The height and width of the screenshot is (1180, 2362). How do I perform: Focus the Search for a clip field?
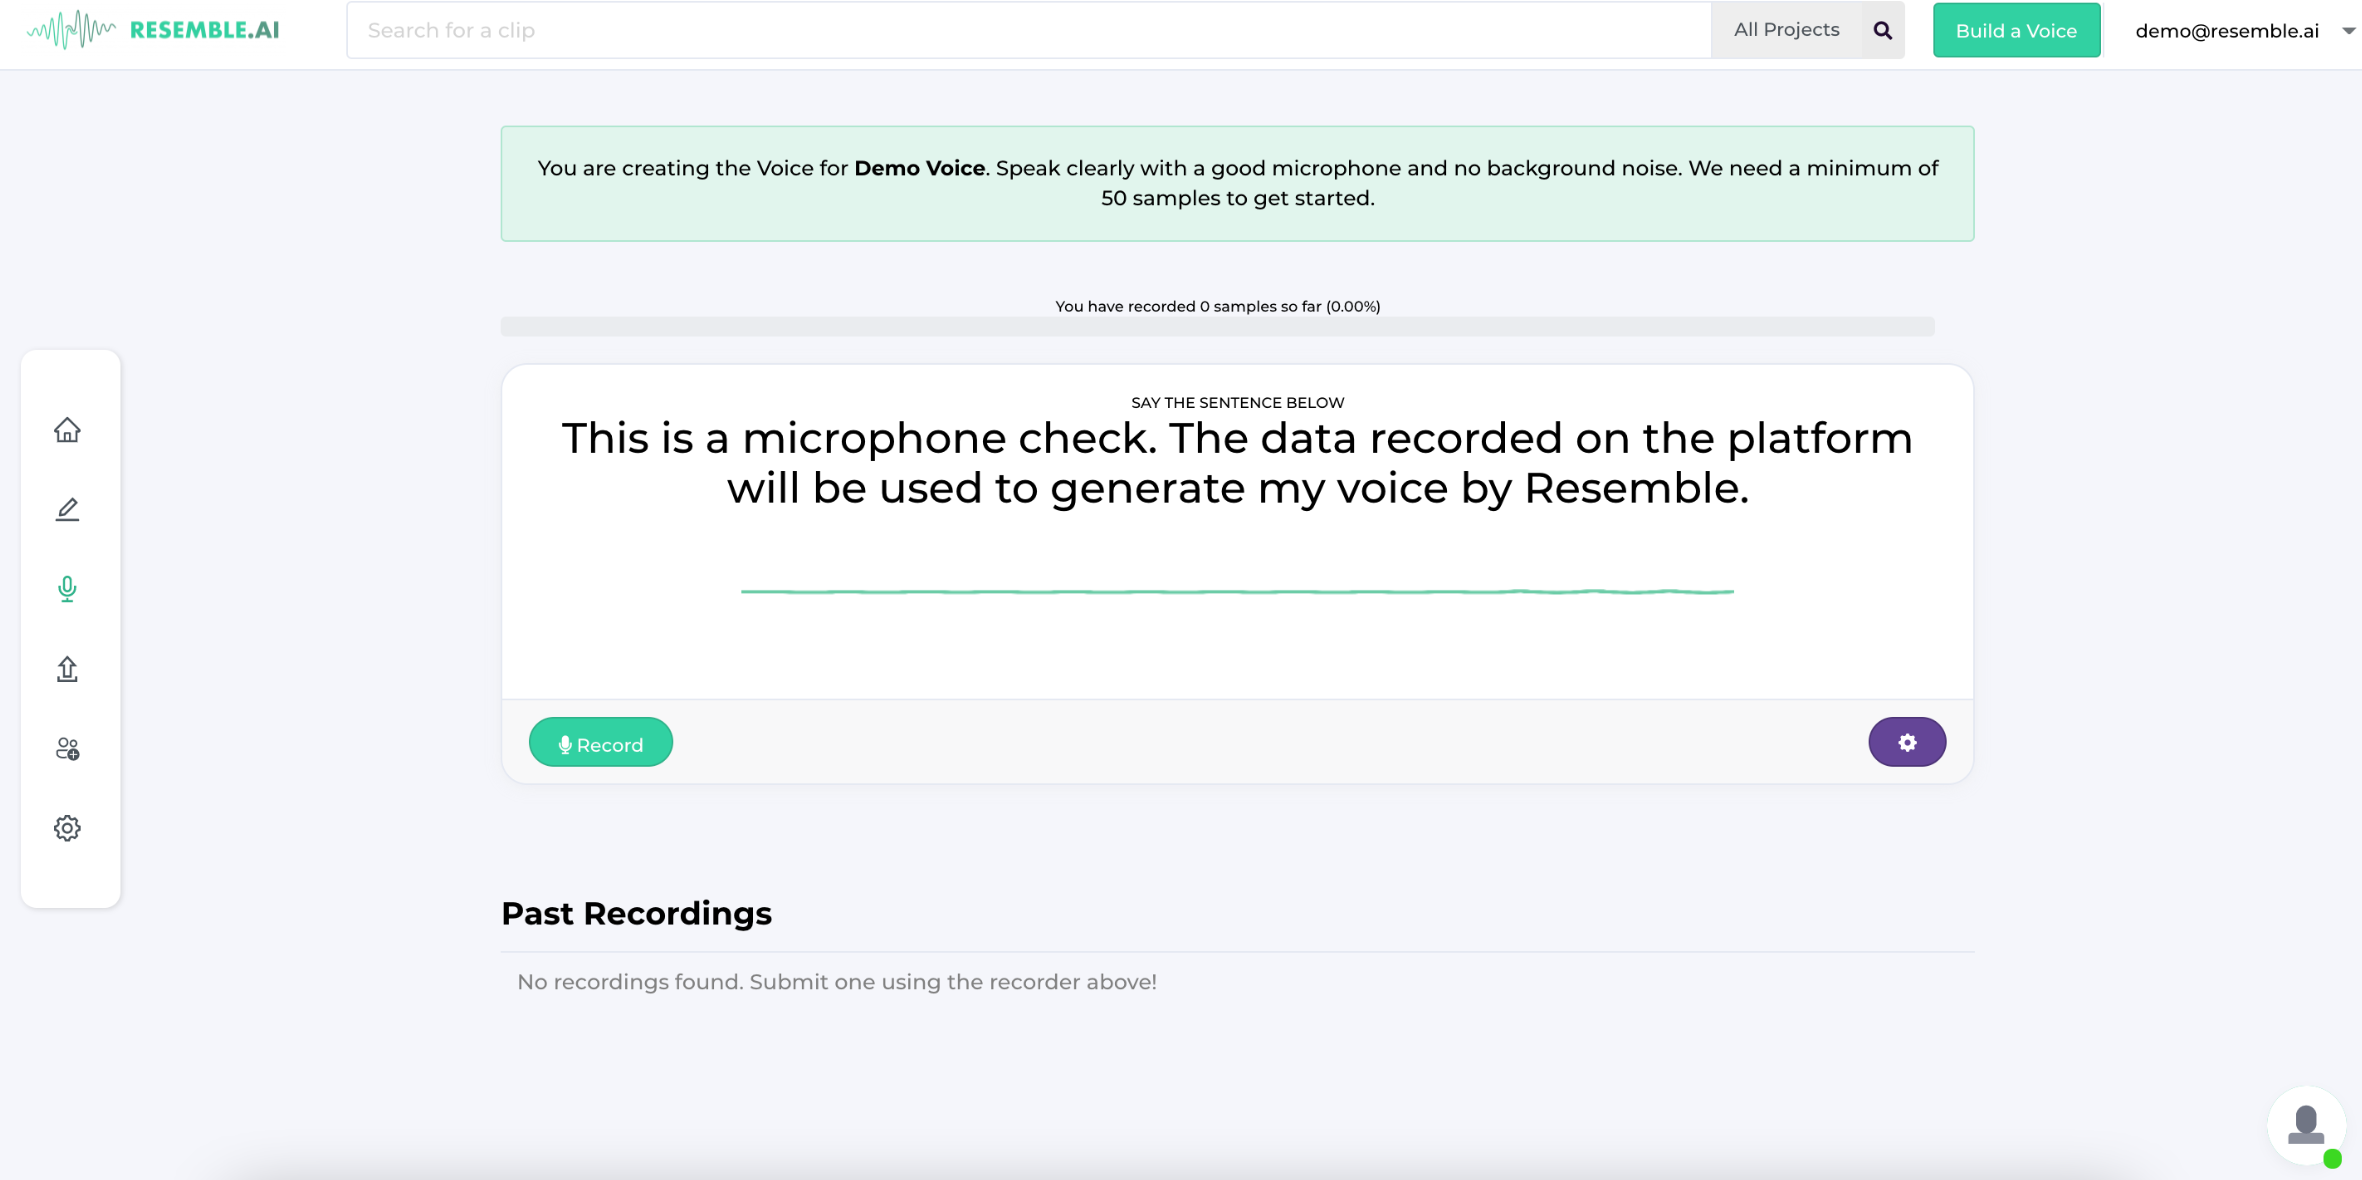pyautogui.click(x=1028, y=30)
